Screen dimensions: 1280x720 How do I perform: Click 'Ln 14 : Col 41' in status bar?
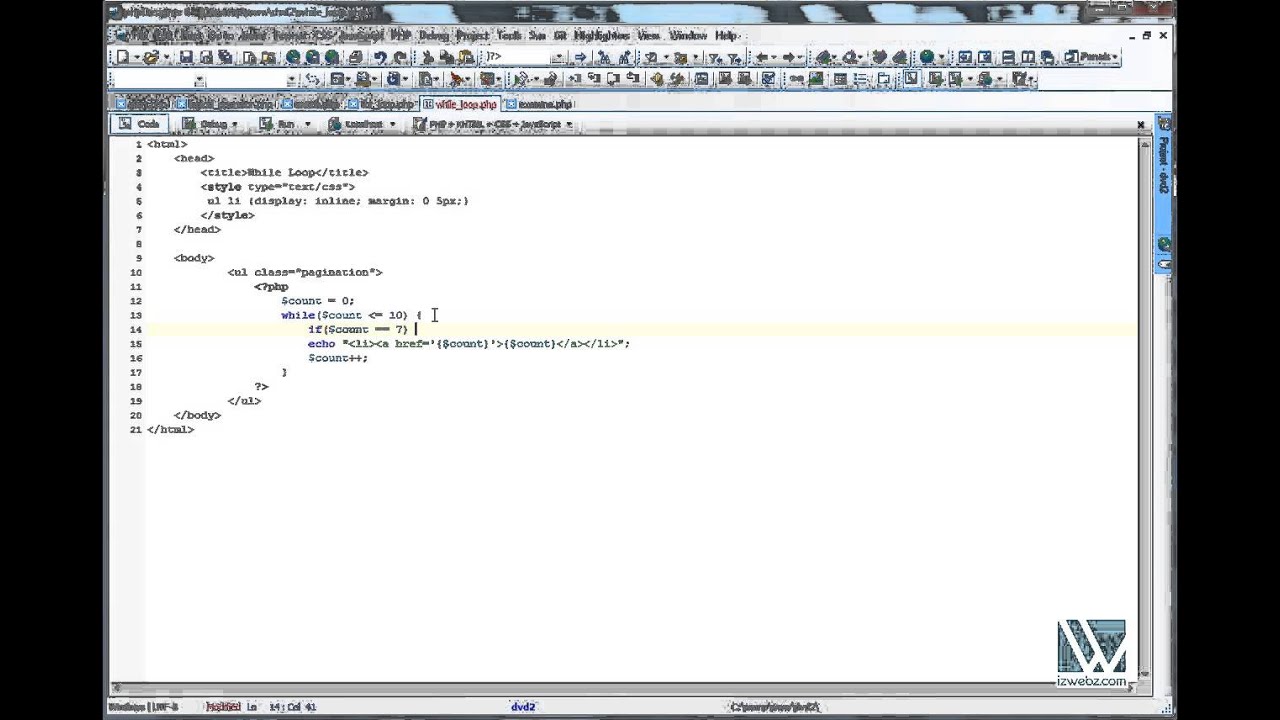[x=282, y=707]
